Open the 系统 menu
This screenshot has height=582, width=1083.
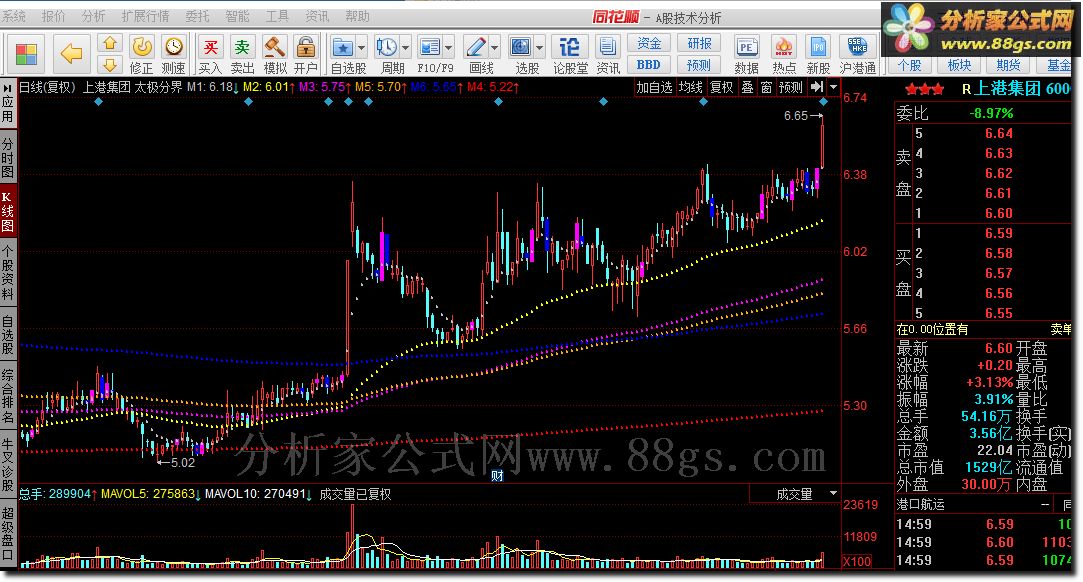(x=13, y=16)
